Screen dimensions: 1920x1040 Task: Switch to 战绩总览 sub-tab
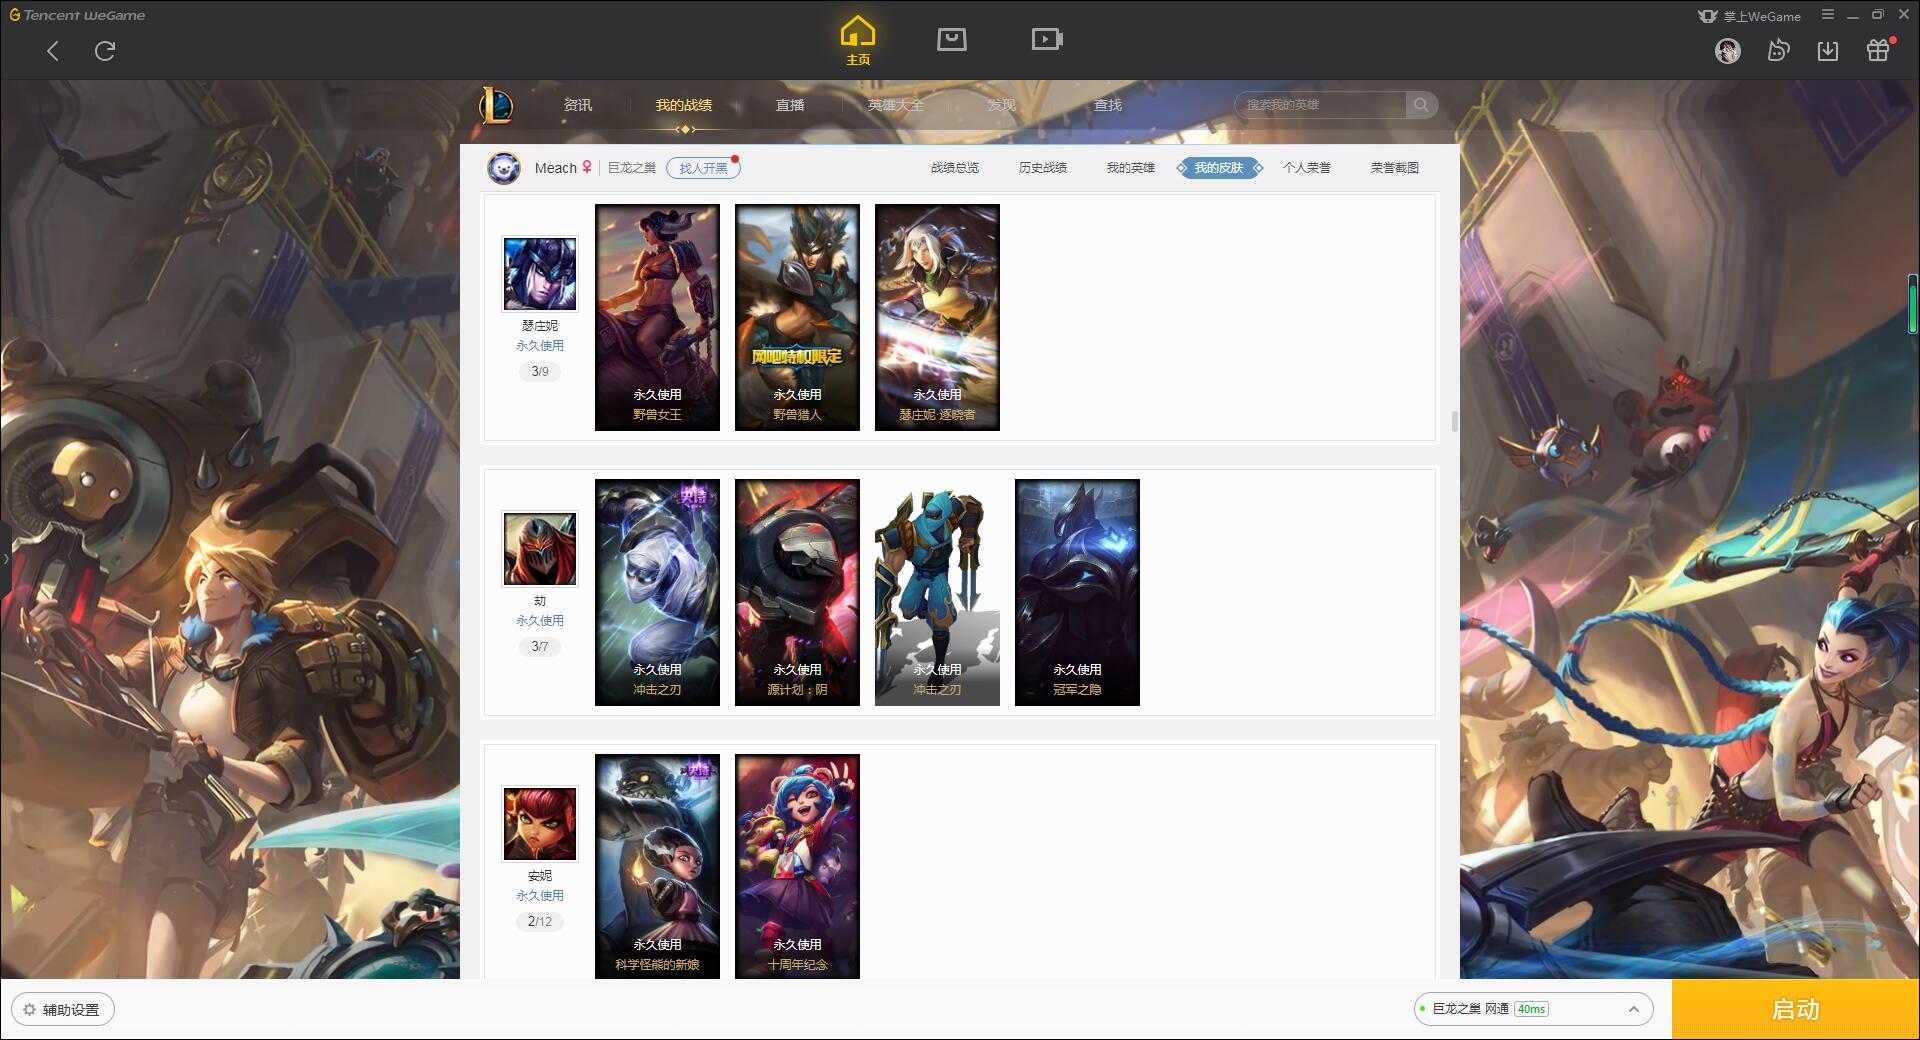tap(955, 168)
